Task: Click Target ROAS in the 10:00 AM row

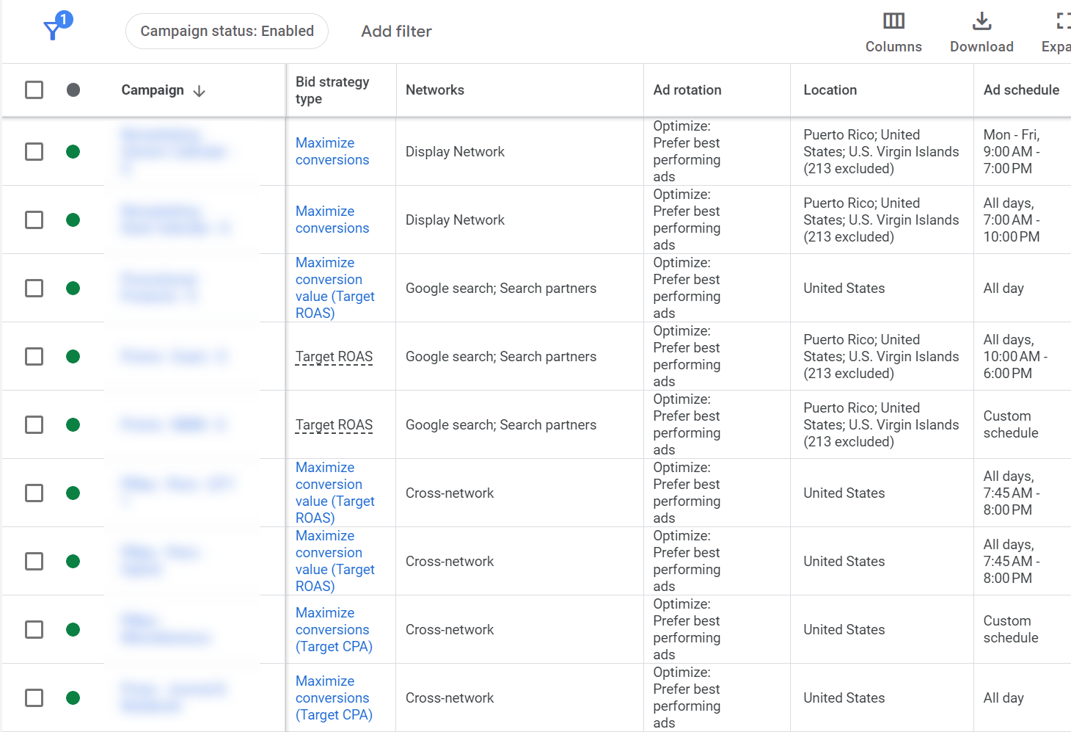Action: coord(334,357)
